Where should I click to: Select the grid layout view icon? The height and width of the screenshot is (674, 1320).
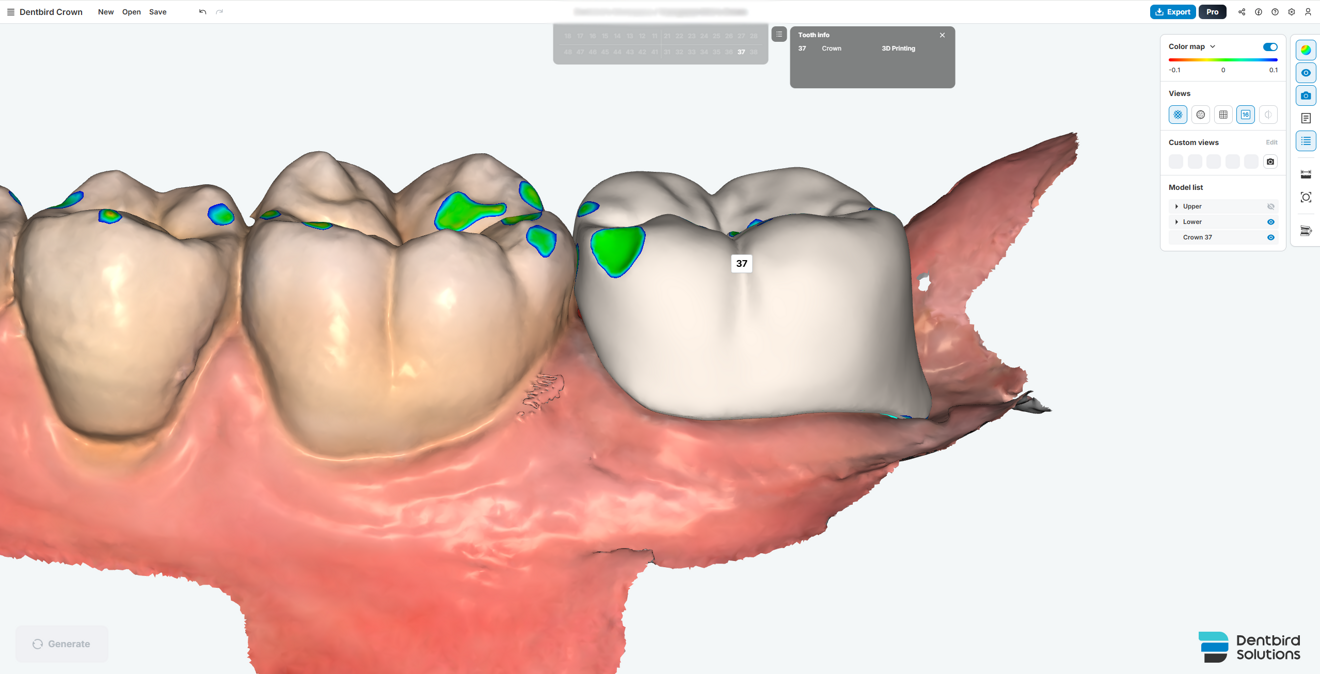click(x=1222, y=114)
